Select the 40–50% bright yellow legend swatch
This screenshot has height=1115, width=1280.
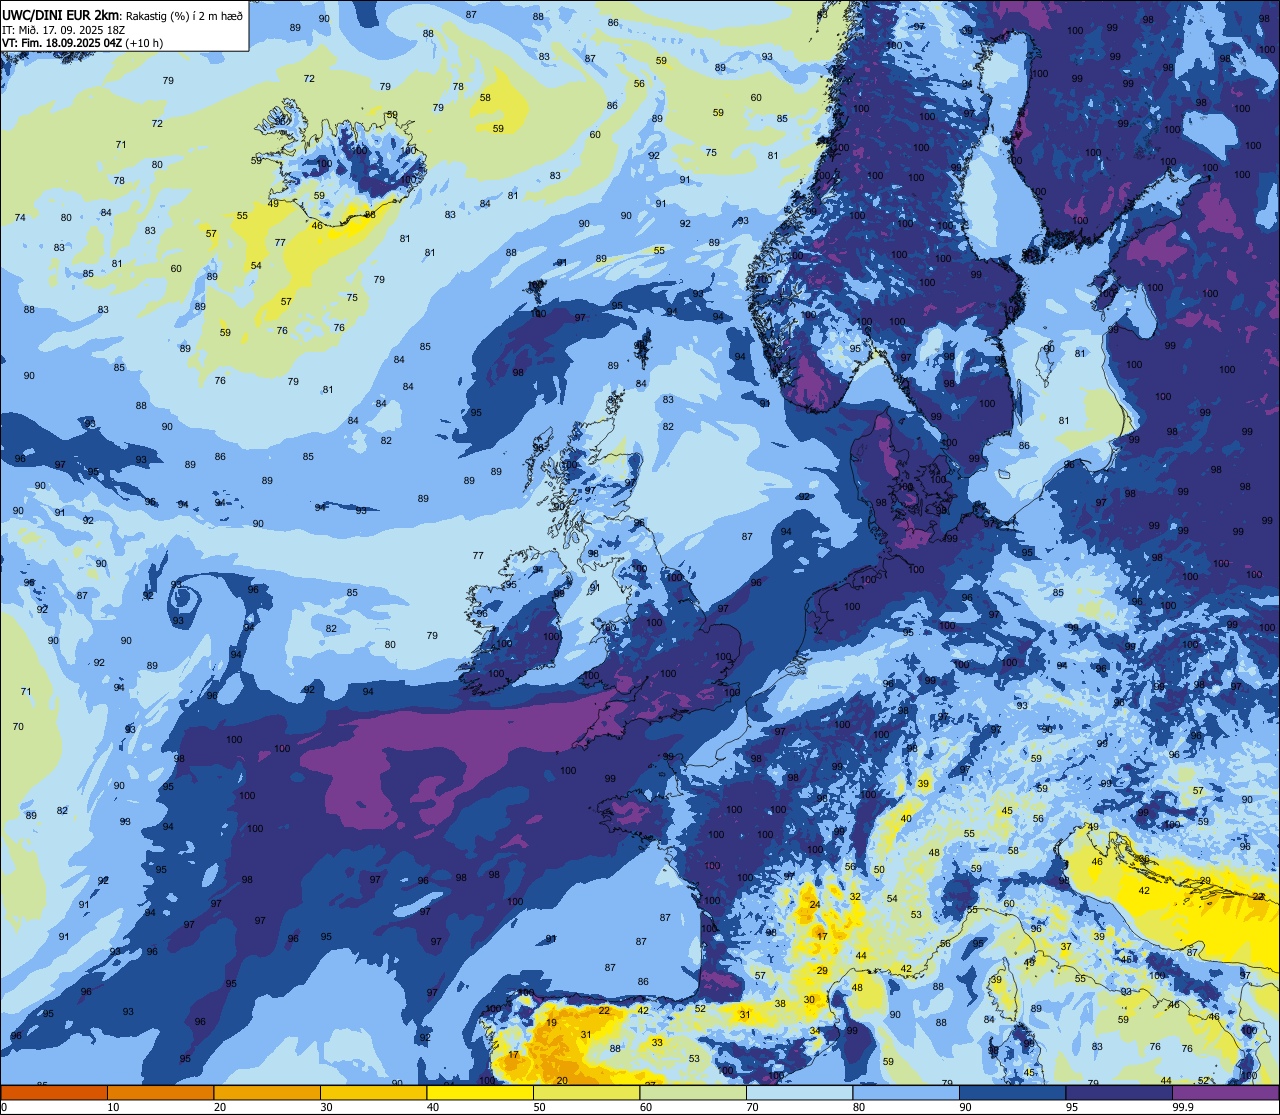[x=480, y=1092]
